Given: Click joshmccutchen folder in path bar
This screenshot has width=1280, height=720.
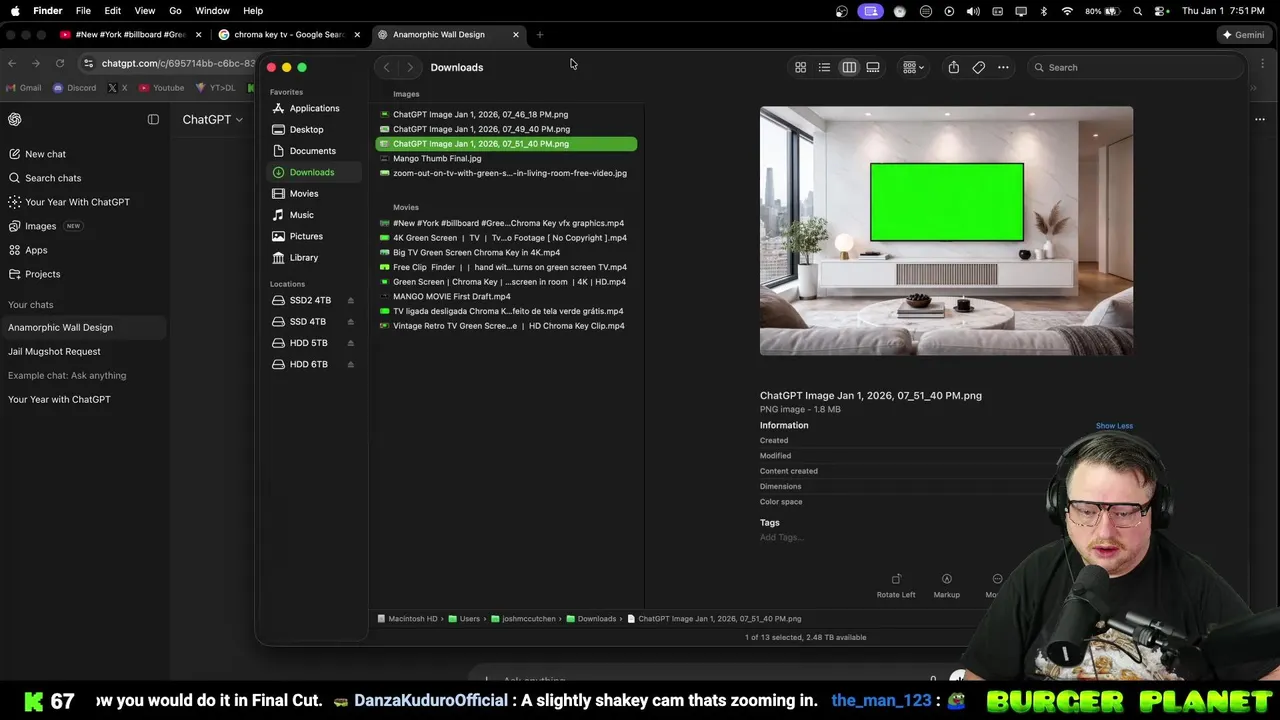Looking at the screenshot, I should 524,619.
